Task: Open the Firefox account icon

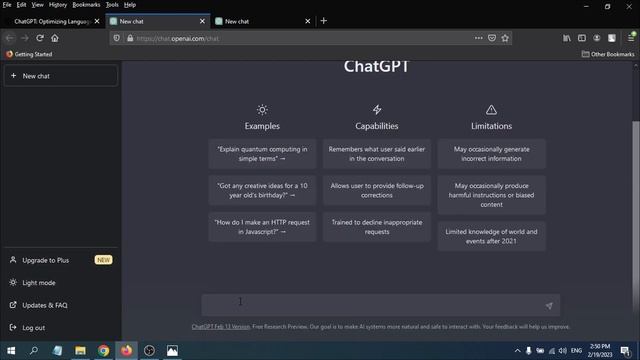Action: 597,38
